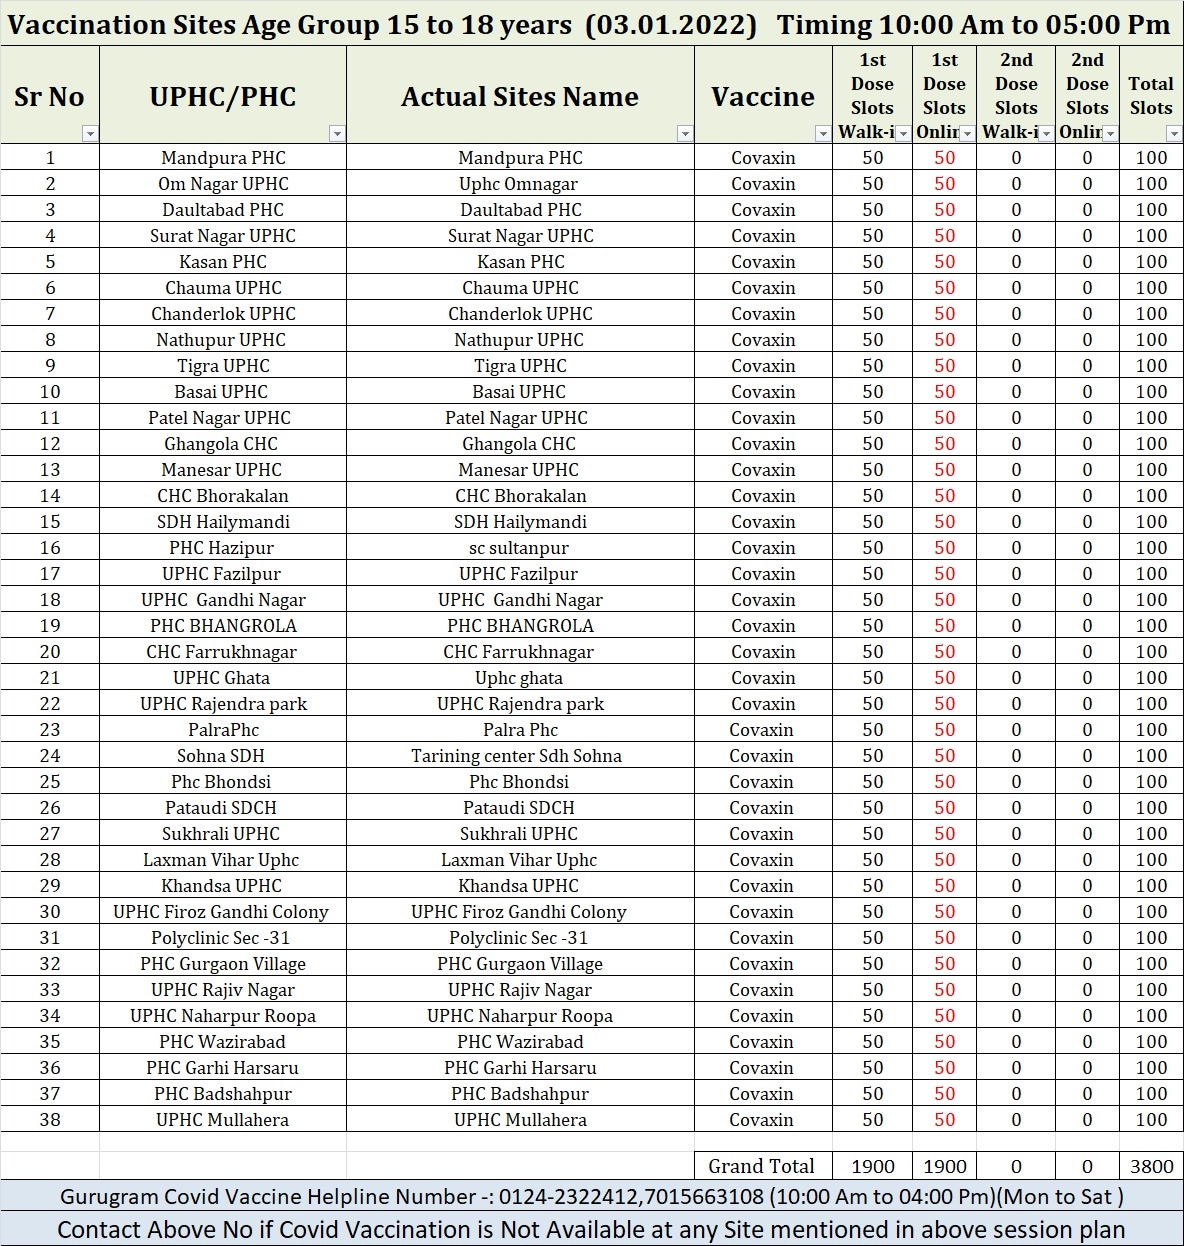
Task: Open the 2nd Dose Walk-in filter dropdown
Action: (x=1046, y=134)
